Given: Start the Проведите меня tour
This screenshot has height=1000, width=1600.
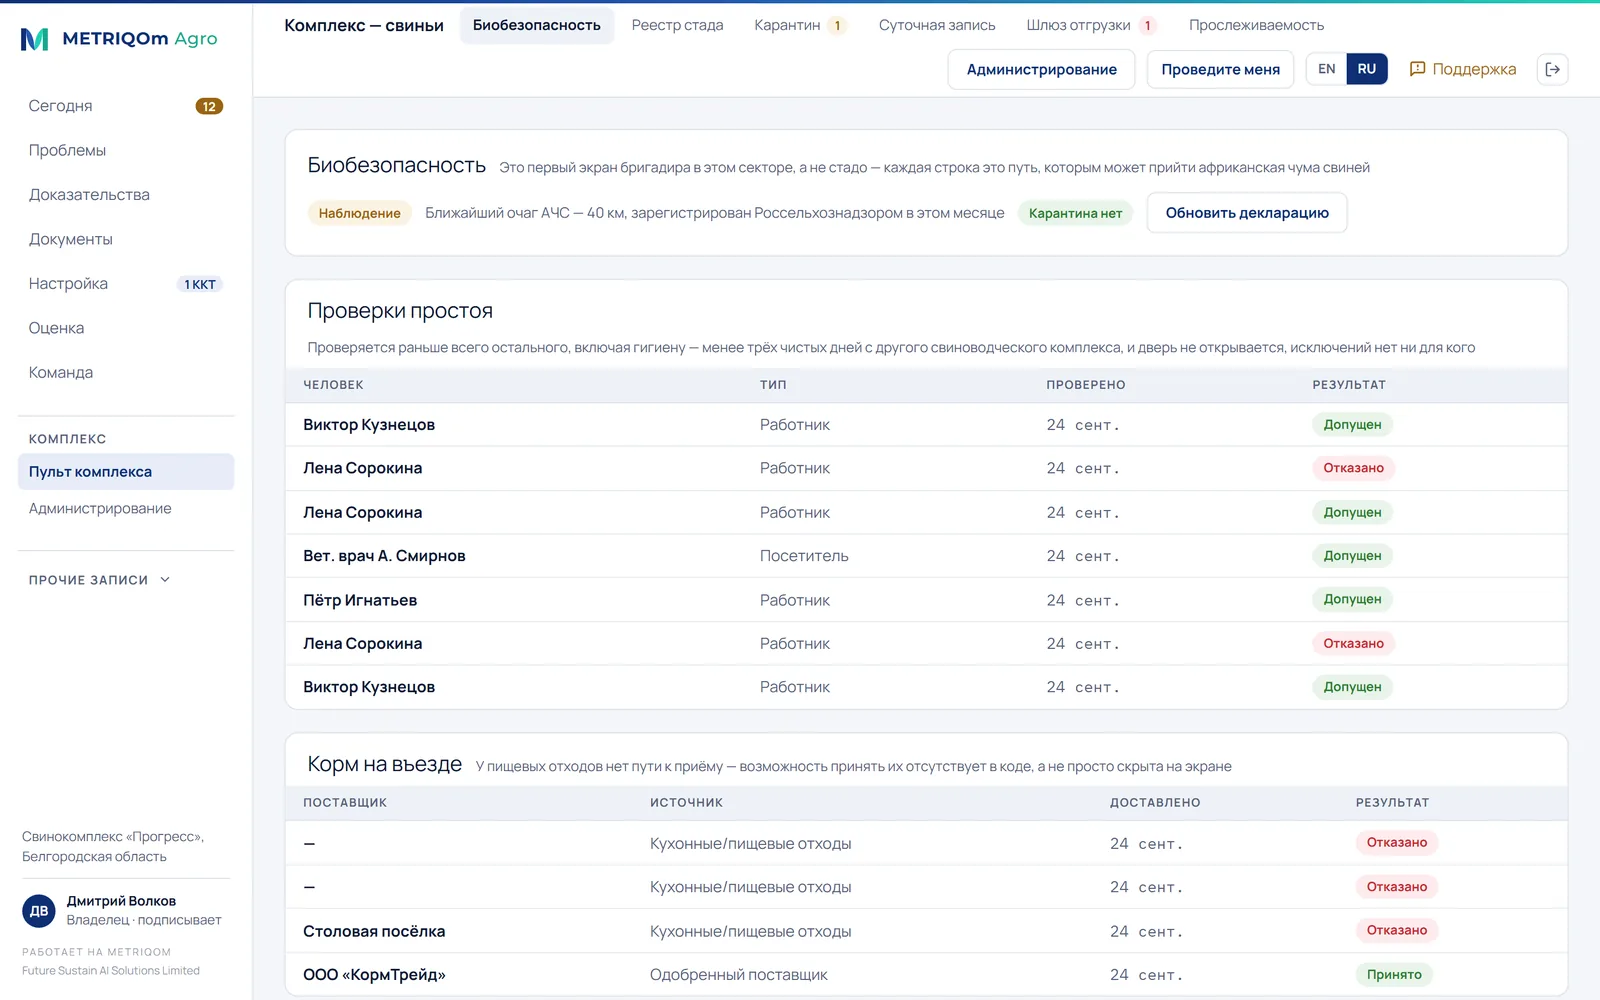Looking at the screenshot, I should (1220, 69).
